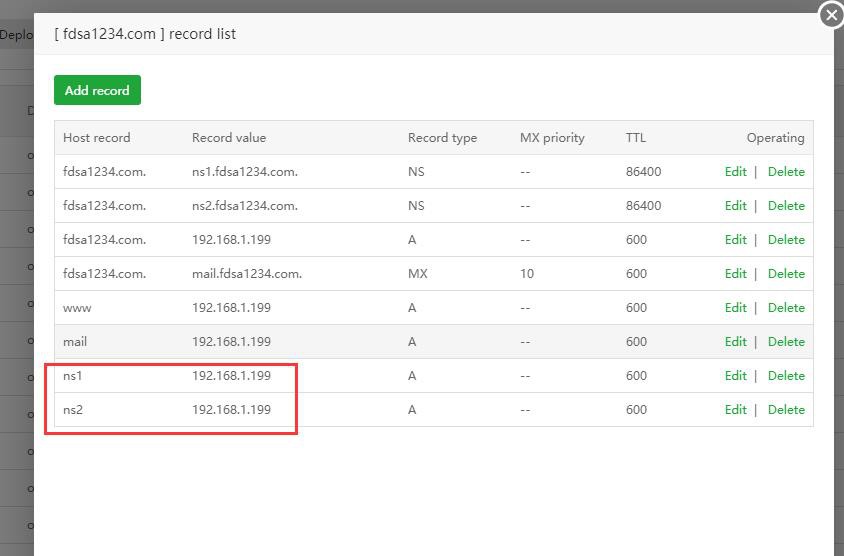This screenshot has width=844, height=556.
Task: Edit the MX record row
Action: 736,274
